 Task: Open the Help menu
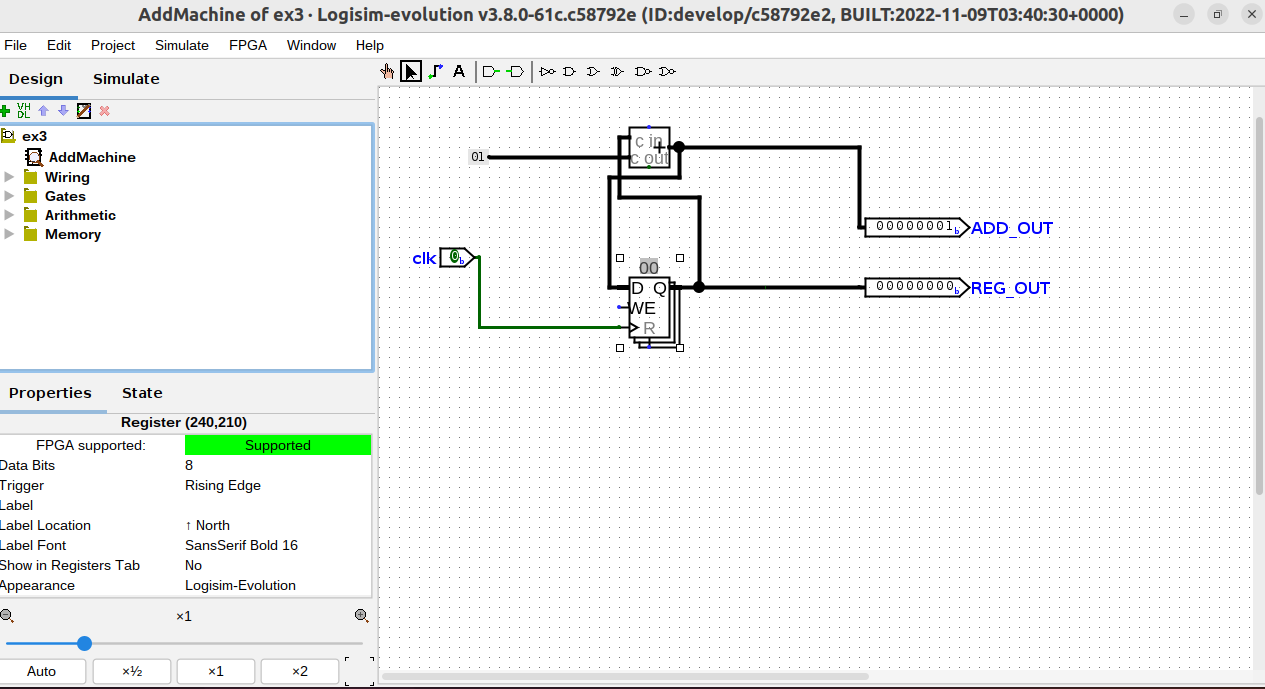(370, 45)
